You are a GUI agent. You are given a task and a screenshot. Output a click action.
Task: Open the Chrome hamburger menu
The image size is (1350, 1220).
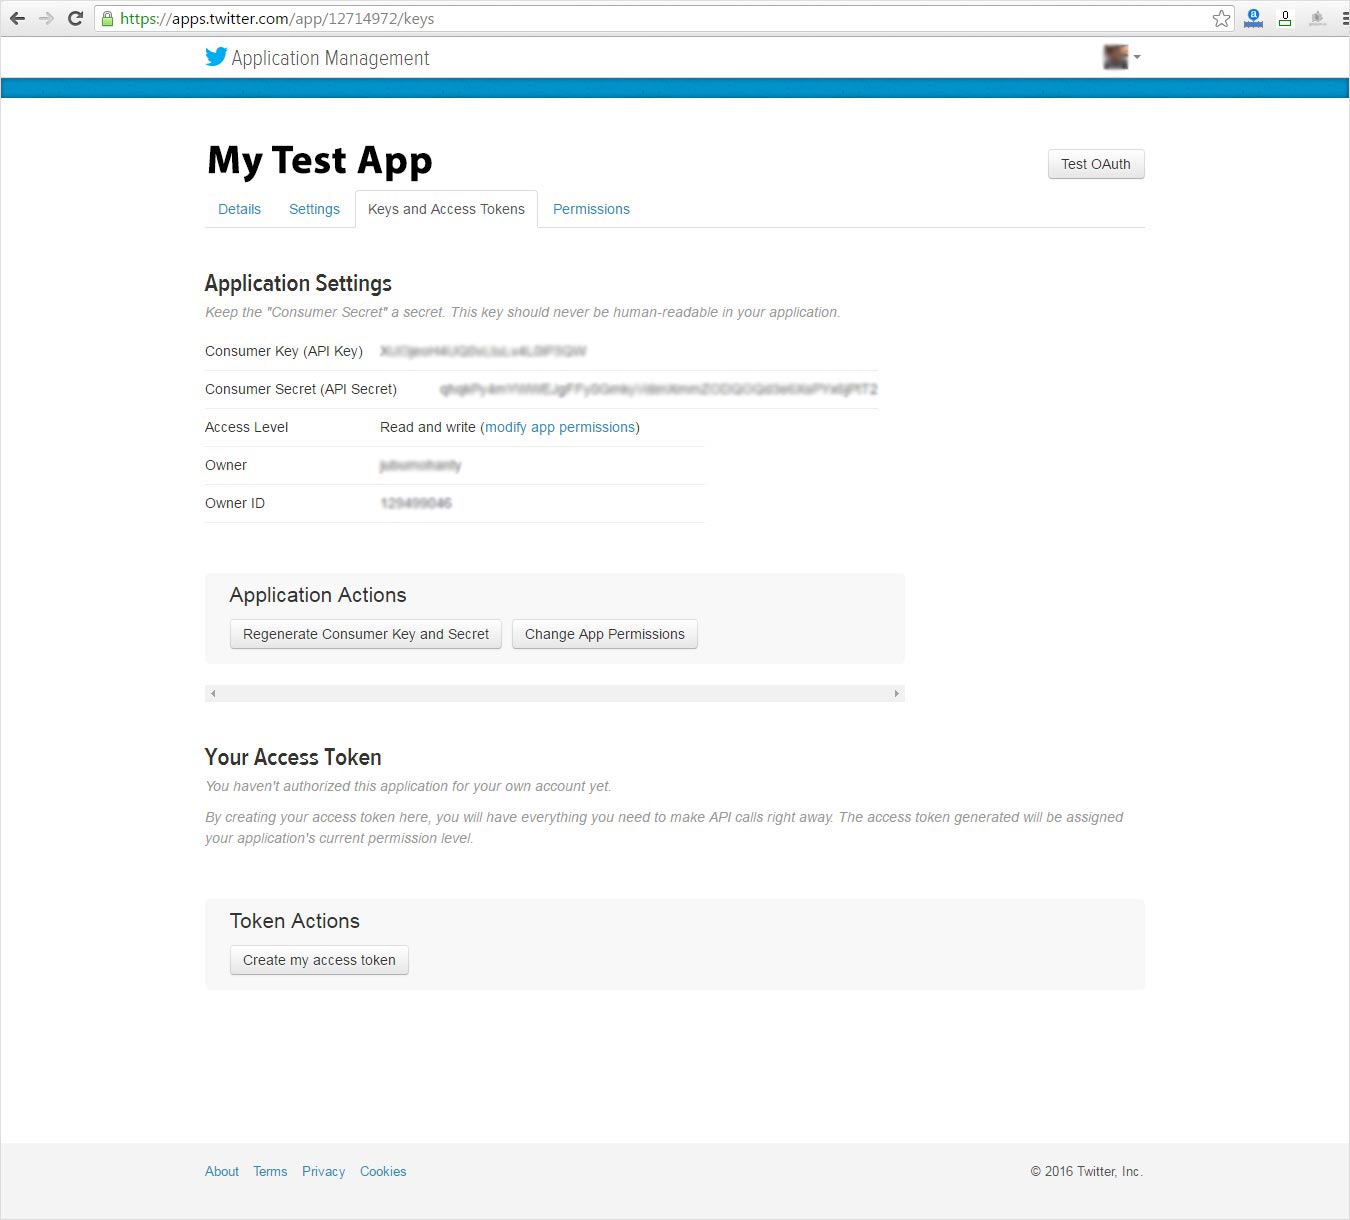pyautogui.click(x=1344, y=18)
